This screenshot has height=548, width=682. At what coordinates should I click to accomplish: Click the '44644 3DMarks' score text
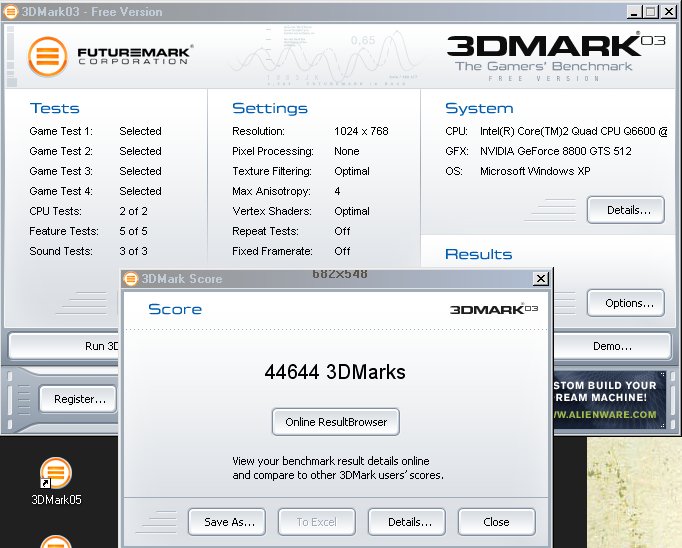tap(335, 372)
